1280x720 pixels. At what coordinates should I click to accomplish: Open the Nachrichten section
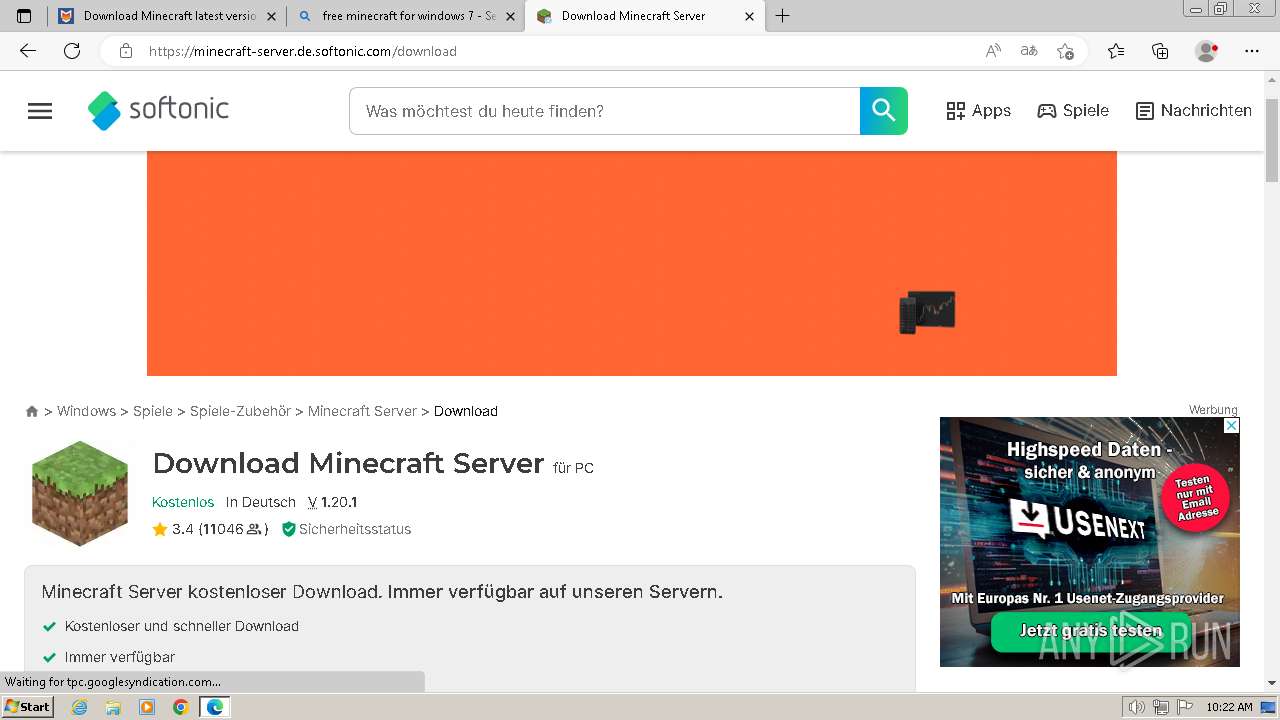coord(1194,111)
